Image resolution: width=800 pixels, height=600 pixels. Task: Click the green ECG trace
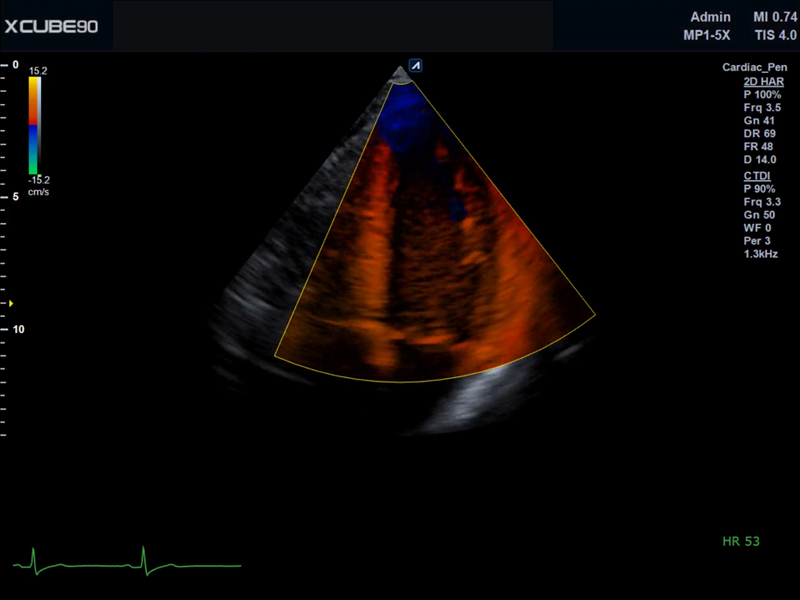(127, 562)
